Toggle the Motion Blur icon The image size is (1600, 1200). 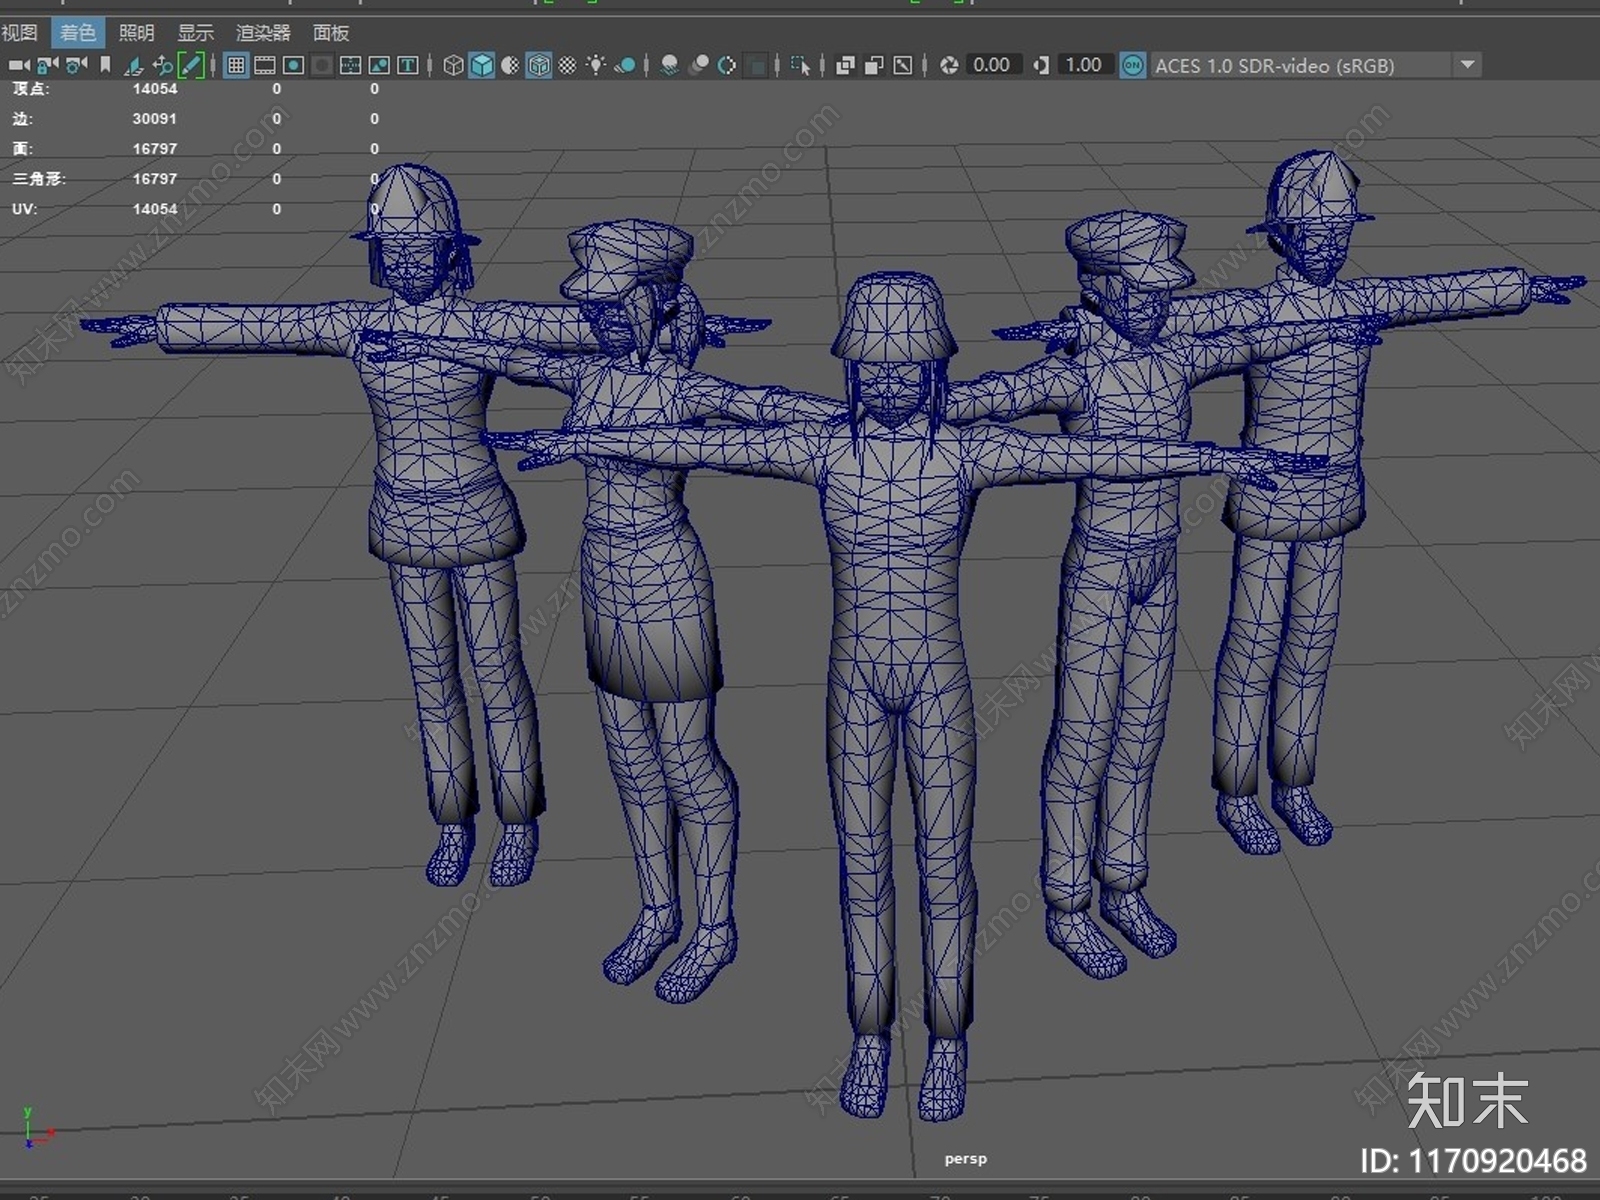699,65
